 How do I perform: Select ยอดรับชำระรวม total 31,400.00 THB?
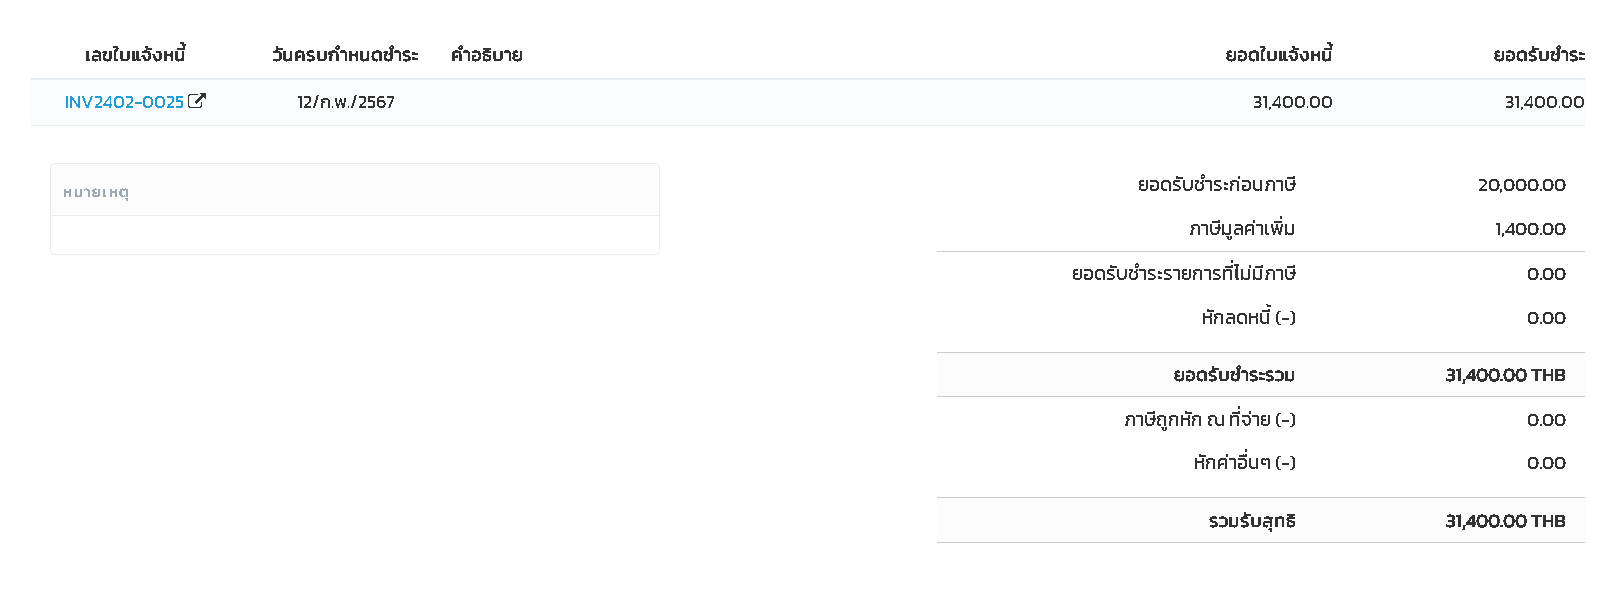[x=1505, y=375]
